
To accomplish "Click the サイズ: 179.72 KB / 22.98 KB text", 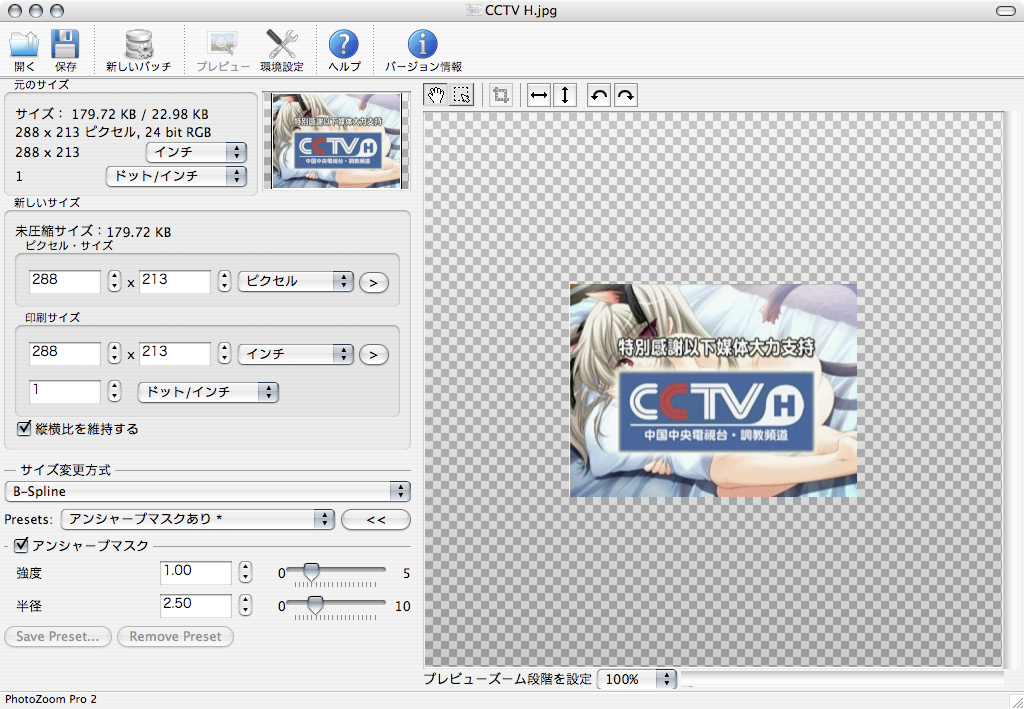I will [112, 114].
